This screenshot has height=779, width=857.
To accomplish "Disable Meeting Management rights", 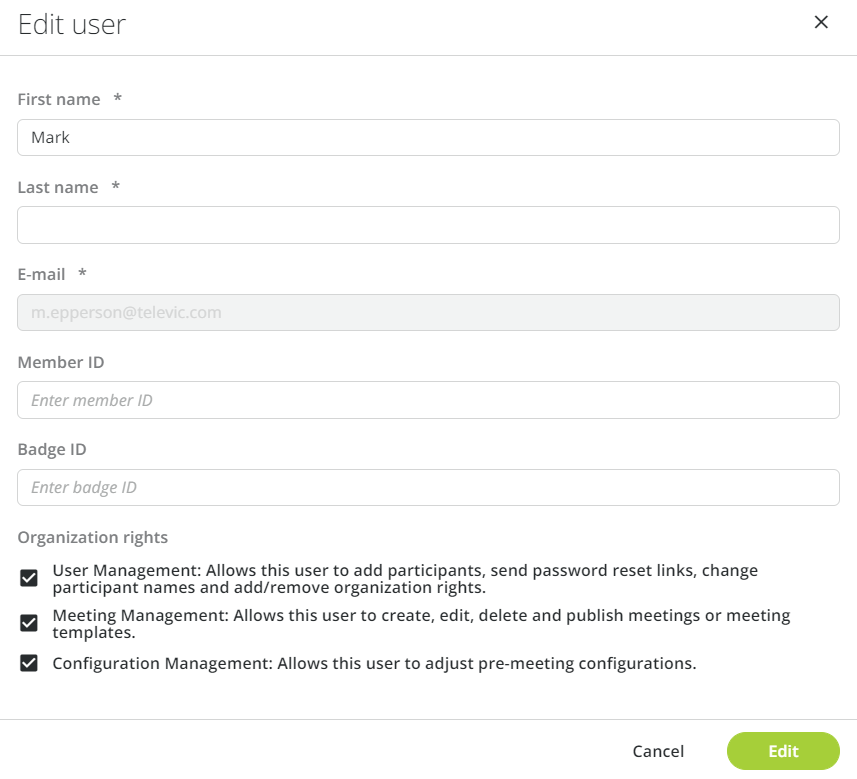I will click(28, 622).
